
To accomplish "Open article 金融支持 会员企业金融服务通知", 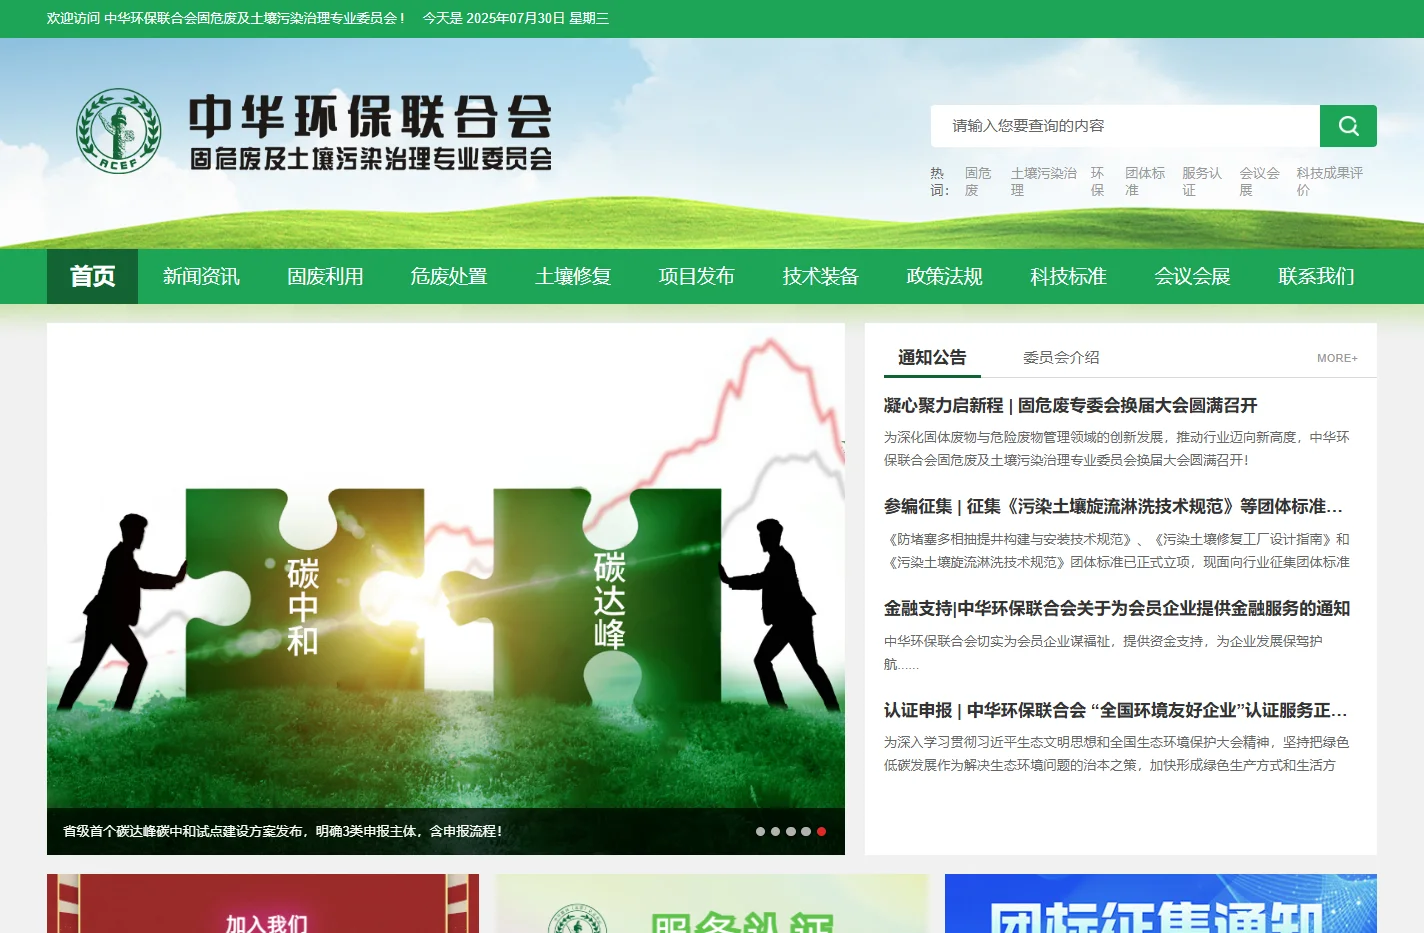I will point(1117,608).
